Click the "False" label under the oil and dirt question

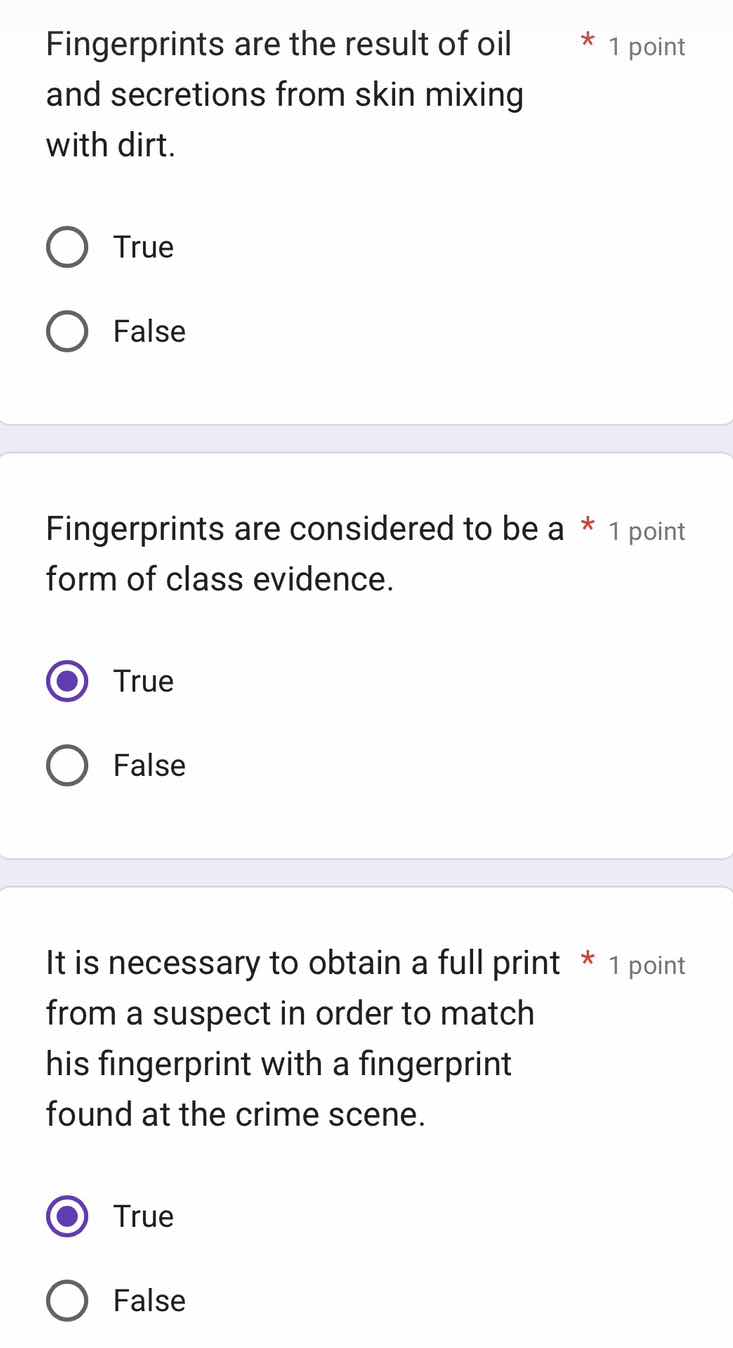pyautogui.click(x=150, y=331)
